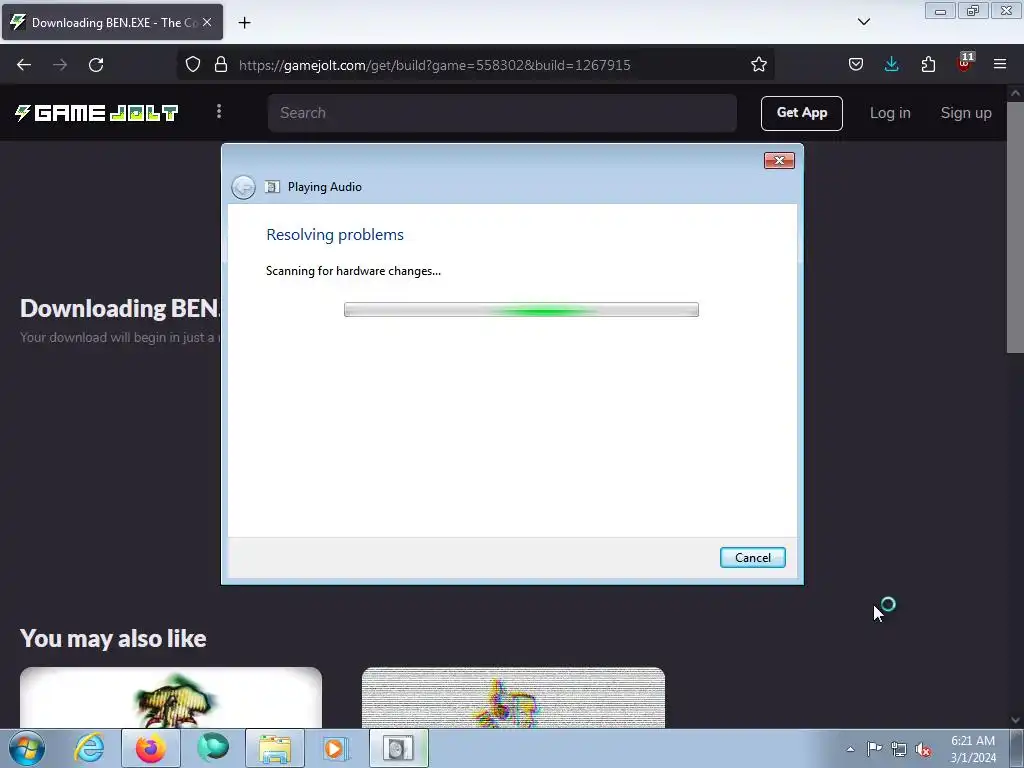Click the Get App button
The height and width of the screenshot is (768, 1024).
pyautogui.click(x=801, y=113)
